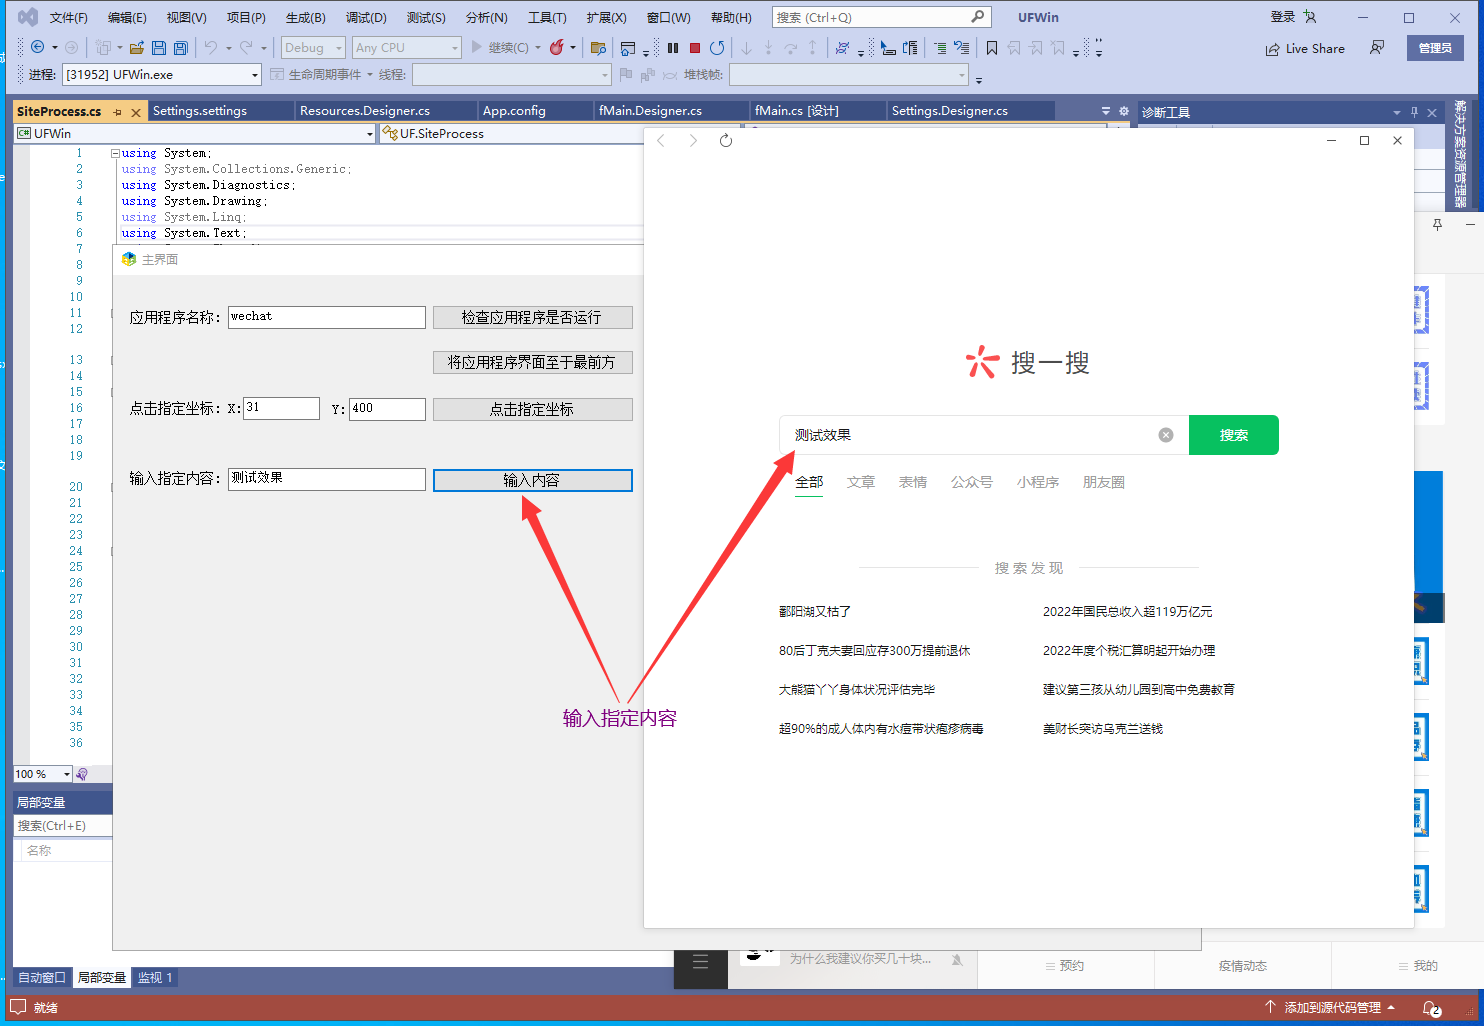Click the Hot Reload flame icon

click(x=557, y=47)
